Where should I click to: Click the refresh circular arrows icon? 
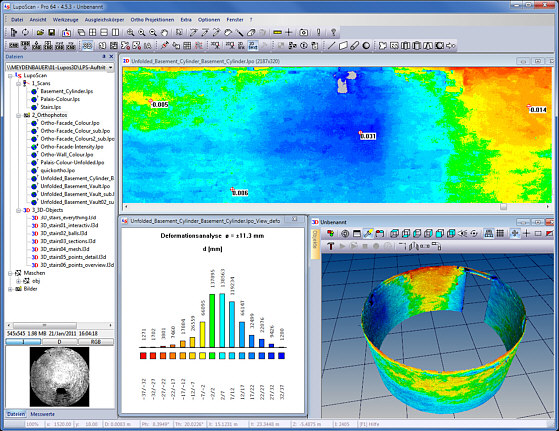coord(25,32)
